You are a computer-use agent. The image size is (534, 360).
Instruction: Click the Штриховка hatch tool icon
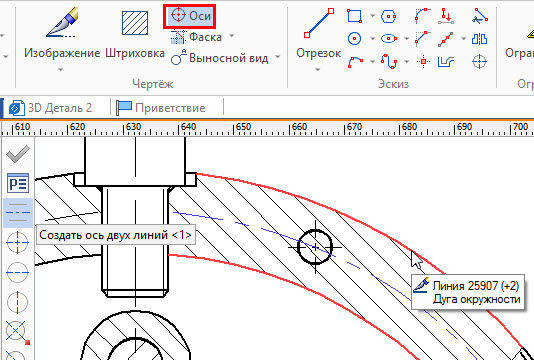(135, 23)
